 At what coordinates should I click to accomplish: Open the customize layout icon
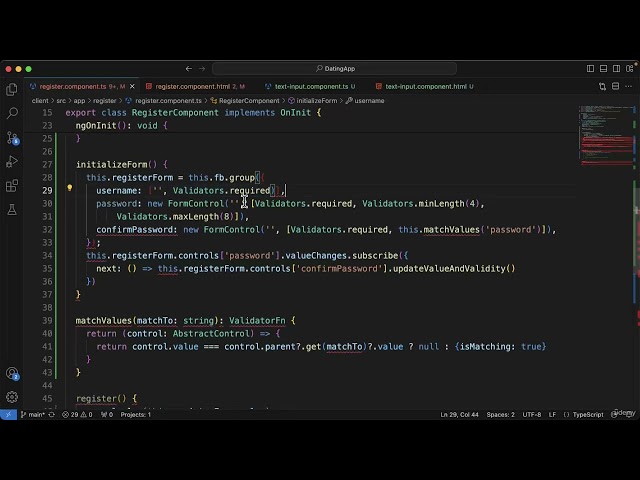(x=630, y=69)
